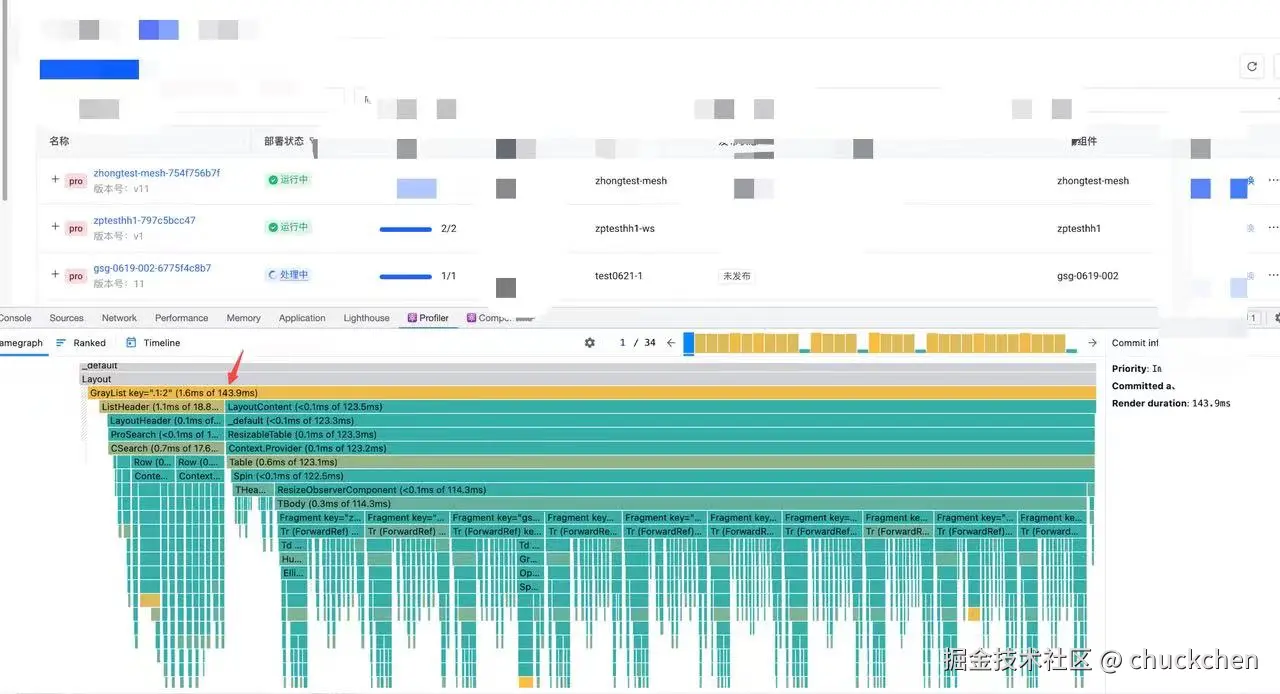1280x694 pixels.
Task: Select the Fragment key="z... flame bar
Action: coord(320,518)
